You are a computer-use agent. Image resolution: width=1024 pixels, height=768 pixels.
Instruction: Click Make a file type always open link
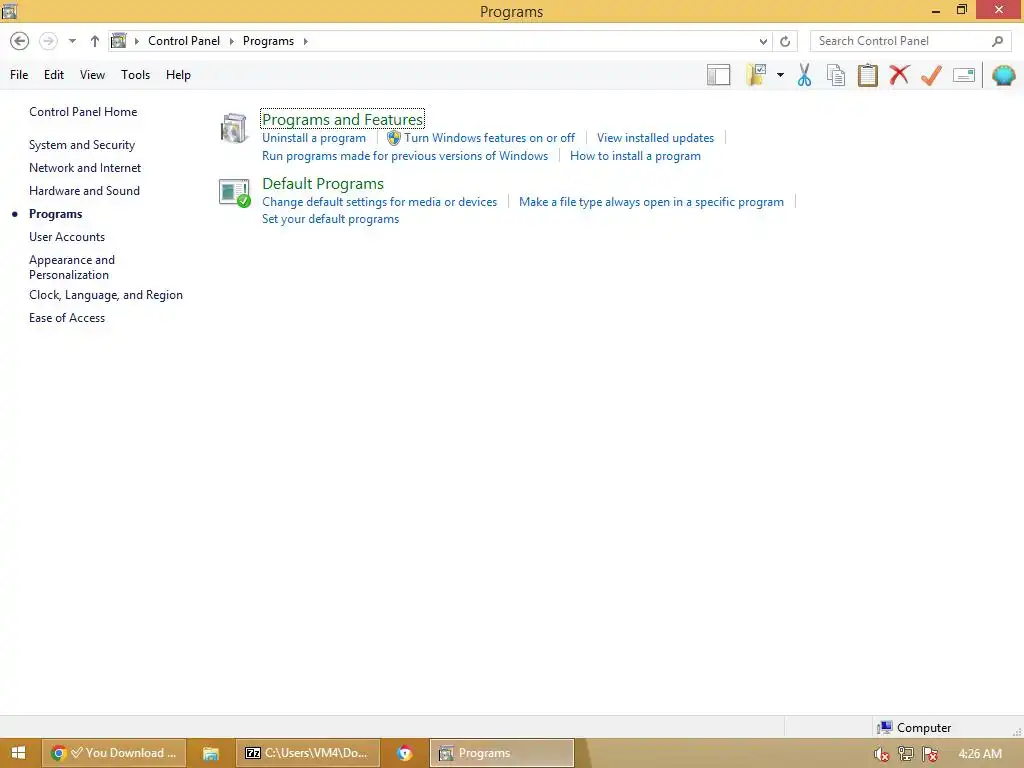[651, 202]
